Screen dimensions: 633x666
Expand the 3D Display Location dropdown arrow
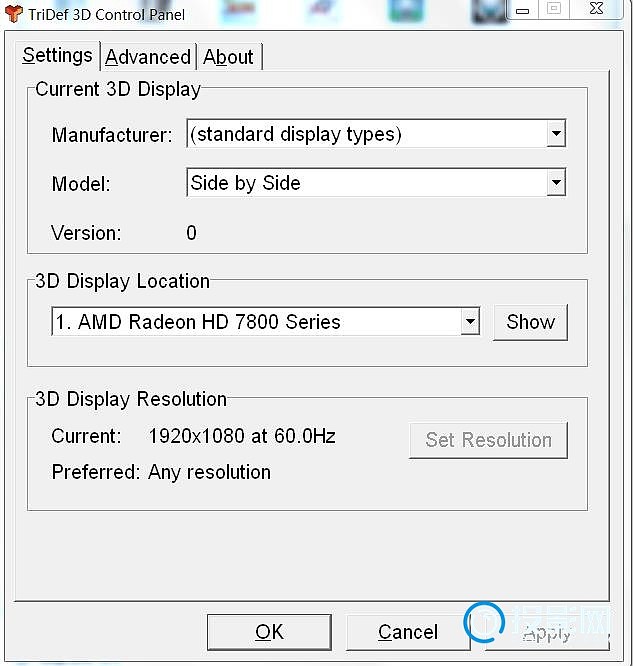point(470,322)
